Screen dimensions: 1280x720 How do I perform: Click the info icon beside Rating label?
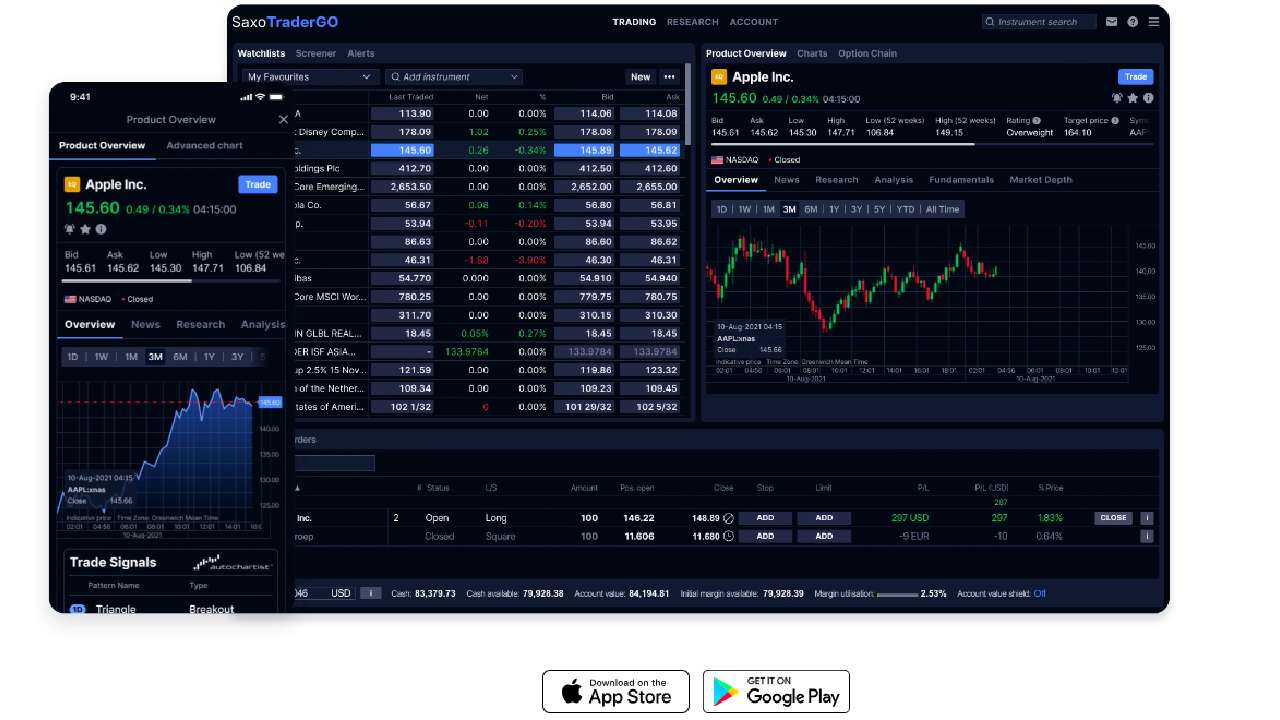[1036, 121]
